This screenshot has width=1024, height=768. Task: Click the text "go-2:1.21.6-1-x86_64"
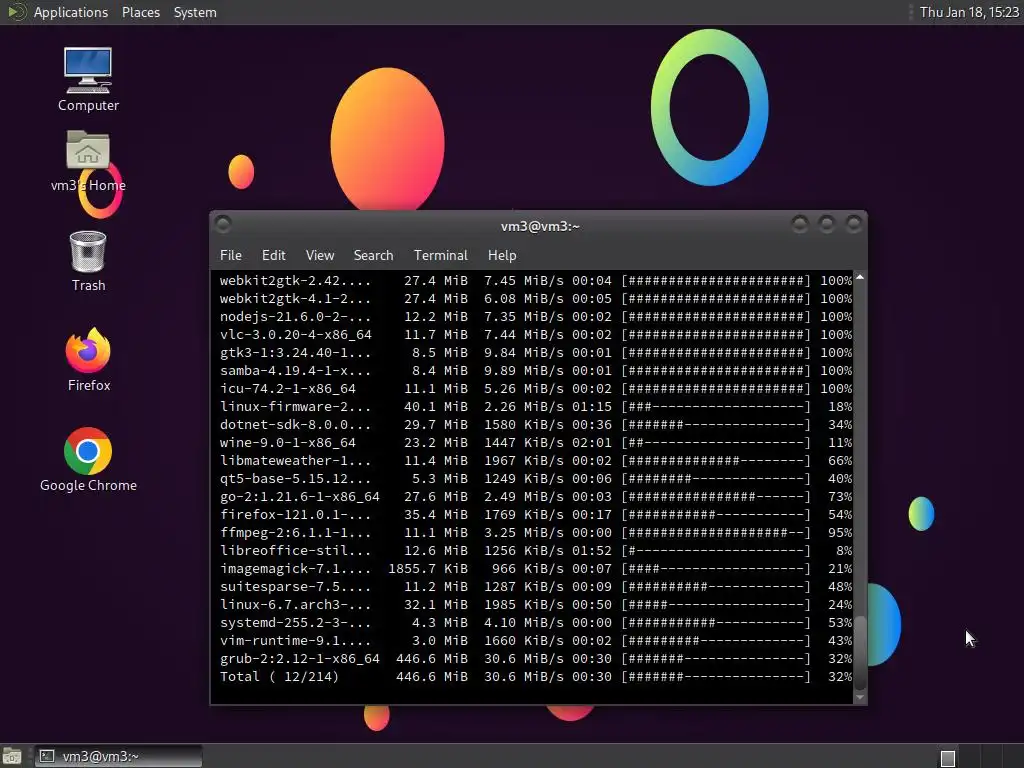[299, 497]
